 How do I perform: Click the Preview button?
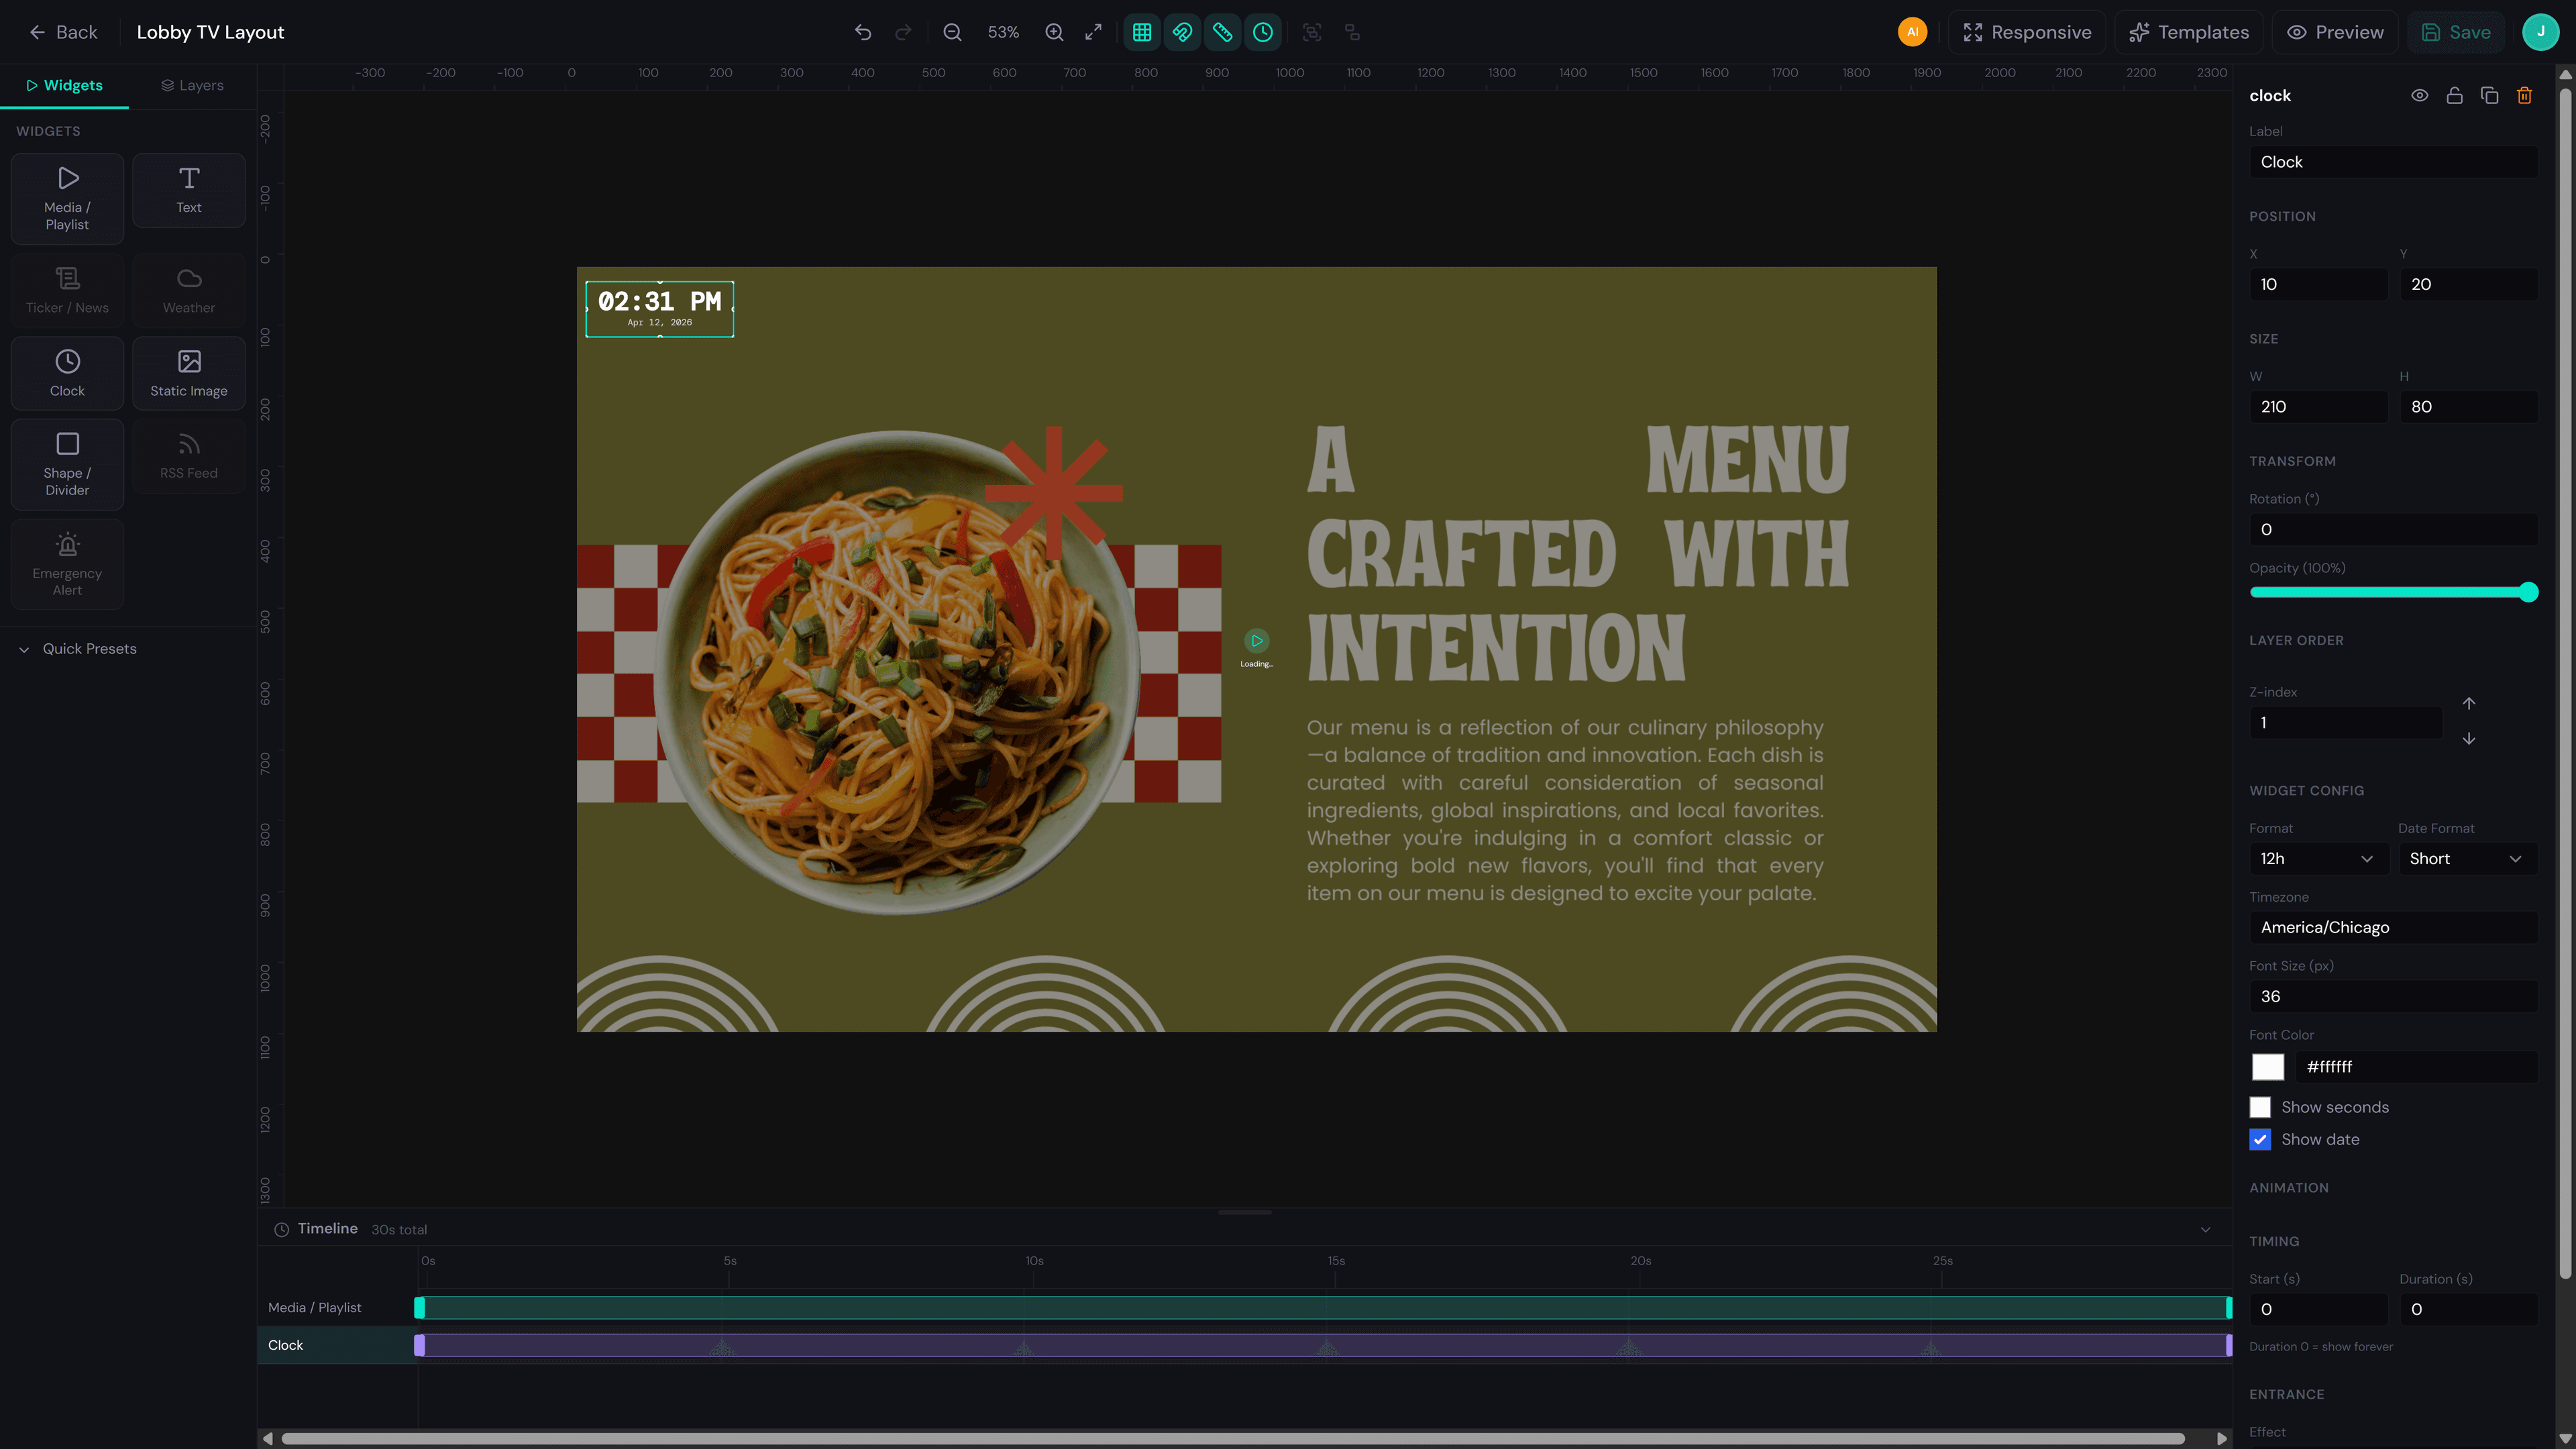pyautogui.click(x=2334, y=32)
